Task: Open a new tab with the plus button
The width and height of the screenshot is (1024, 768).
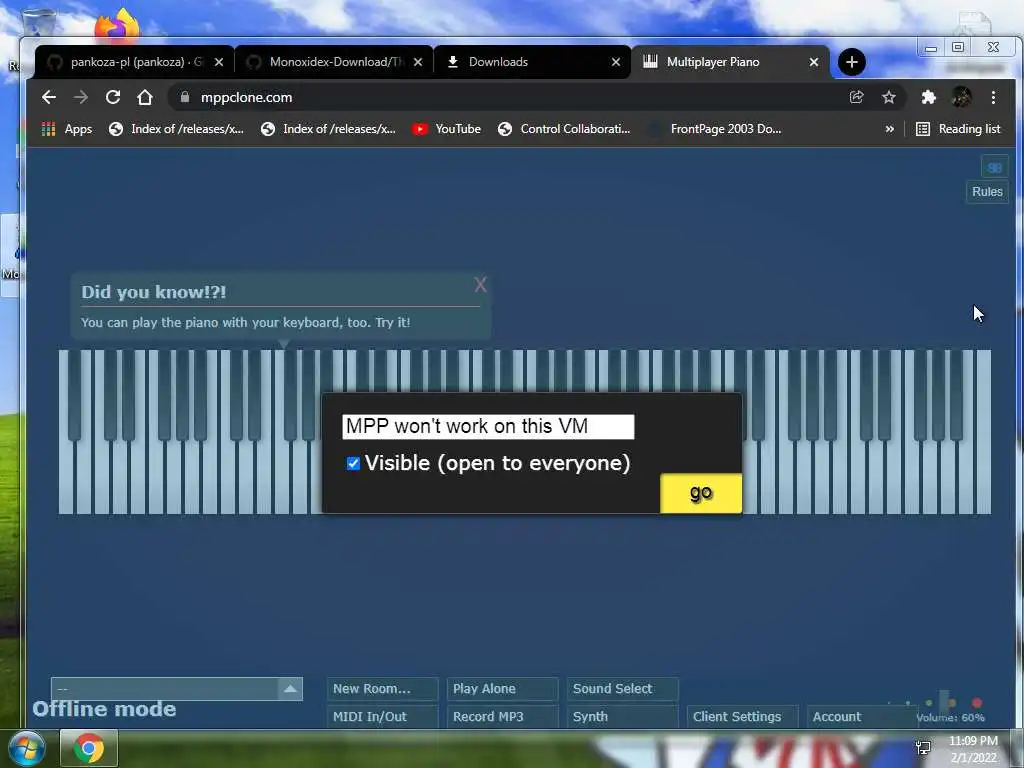Action: pos(852,62)
